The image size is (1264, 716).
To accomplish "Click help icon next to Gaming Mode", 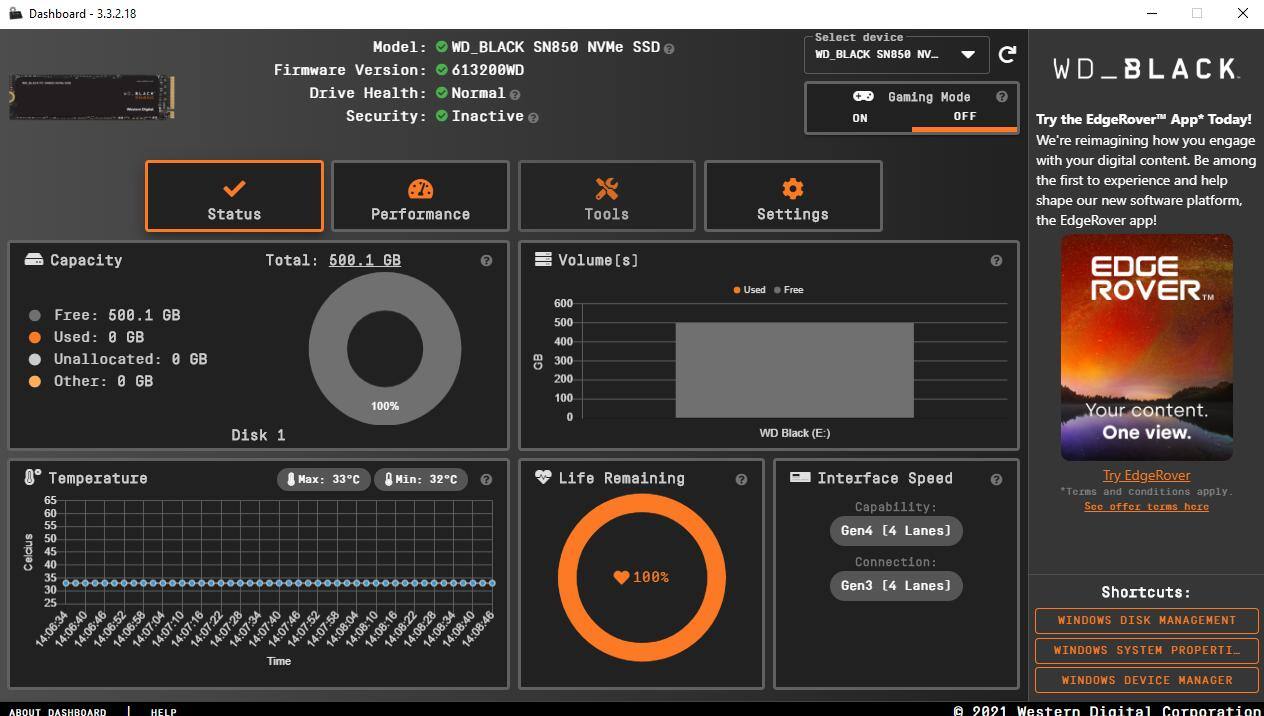I will tap(1001, 97).
